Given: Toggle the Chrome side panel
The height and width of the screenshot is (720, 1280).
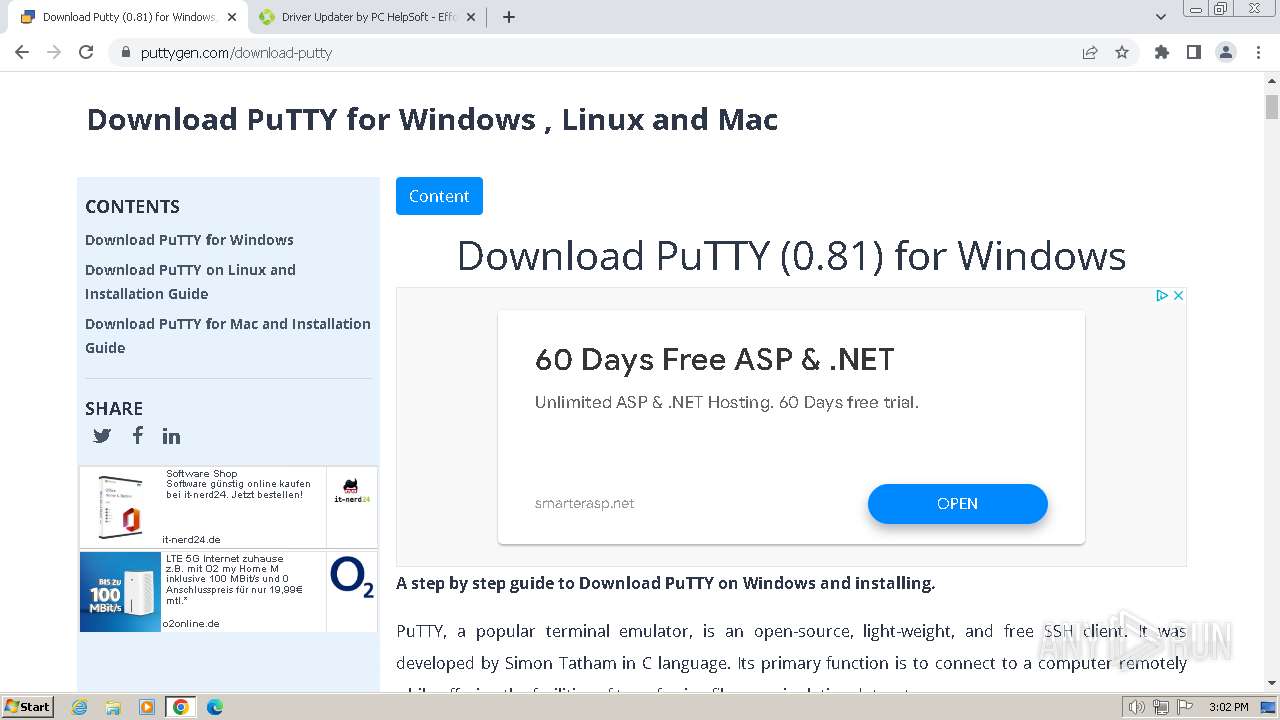Looking at the screenshot, I should click(x=1194, y=52).
